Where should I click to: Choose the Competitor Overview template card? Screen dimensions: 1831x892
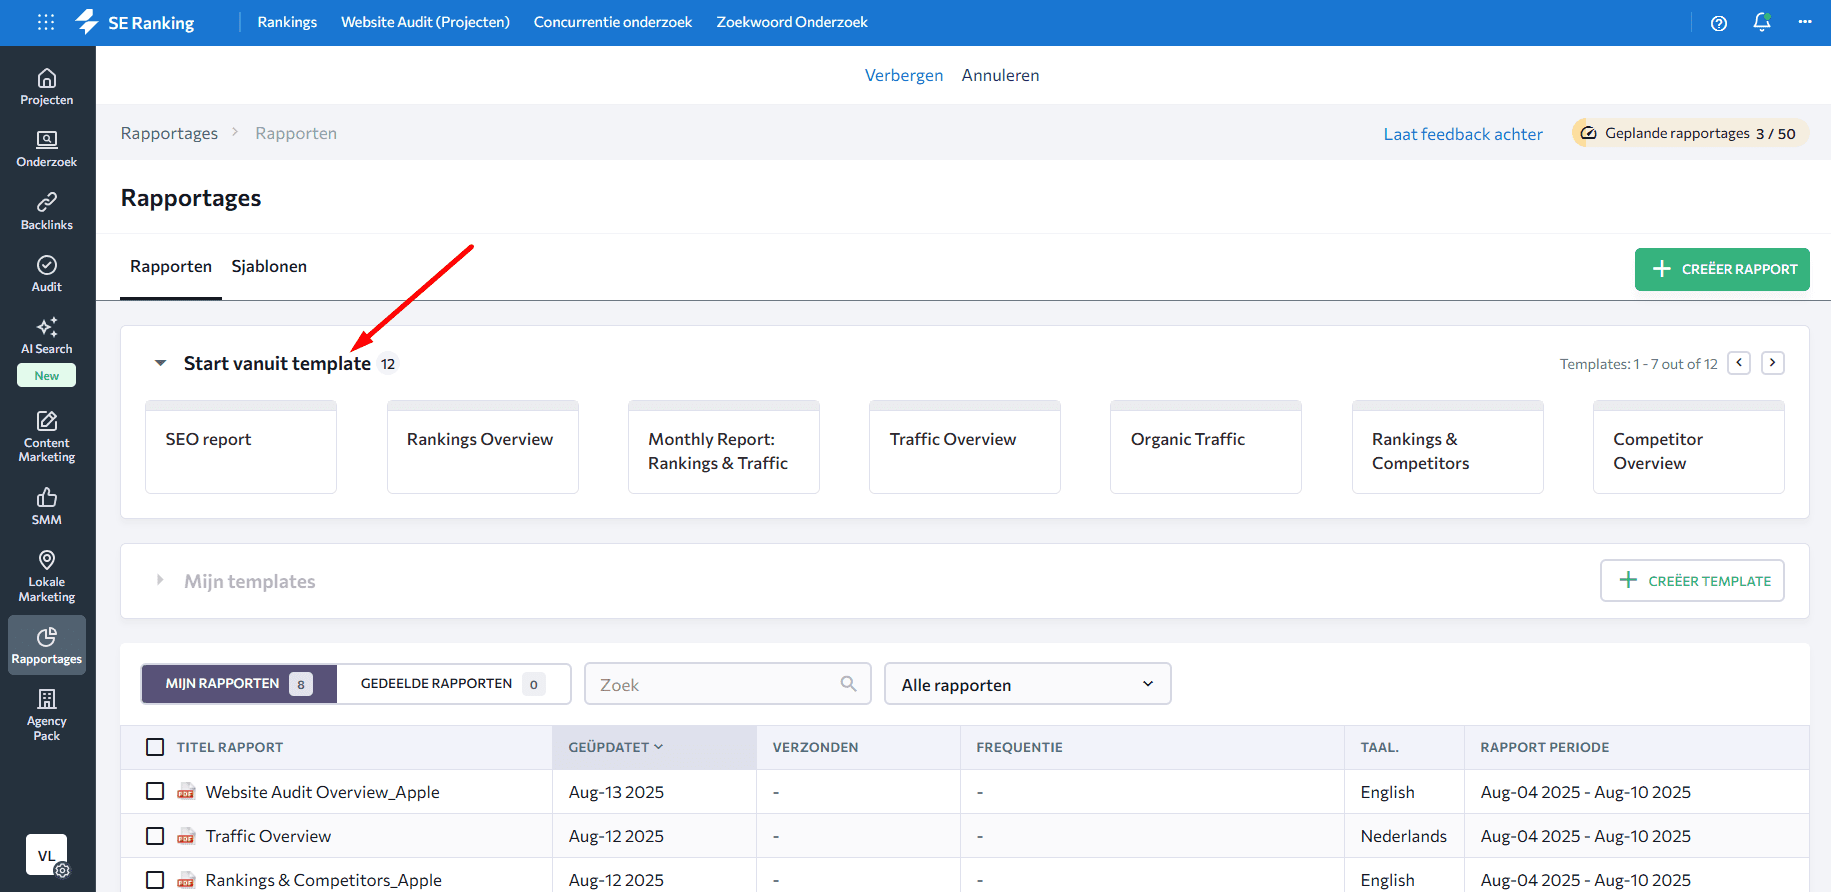coord(1689,447)
